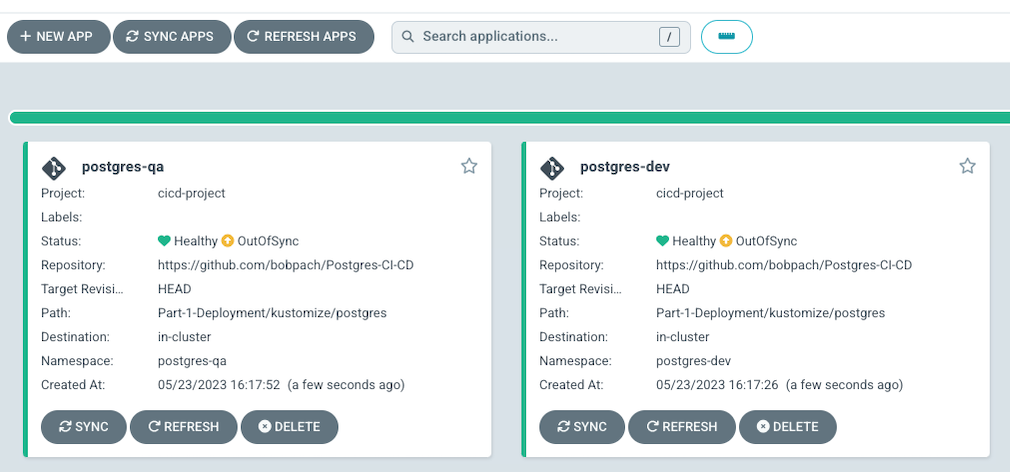Screen dimensions: 1010x472
Task: Delete the postgres-dev application
Action: pyautogui.click(x=787, y=426)
